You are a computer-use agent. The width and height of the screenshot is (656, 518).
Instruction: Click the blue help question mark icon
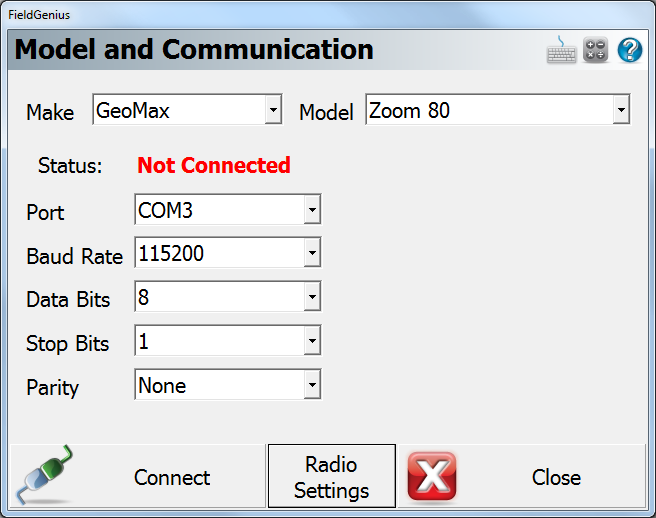pyautogui.click(x=630, y=51)
